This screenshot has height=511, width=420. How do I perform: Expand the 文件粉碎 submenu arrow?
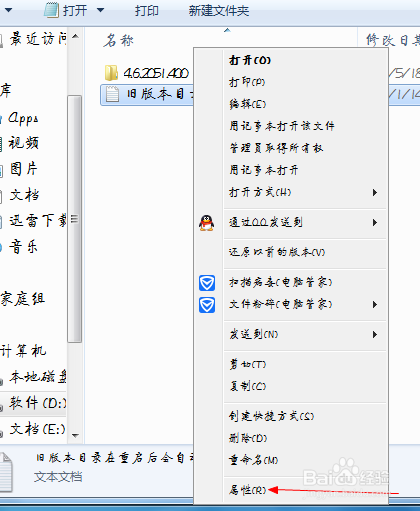pos(375,305)
